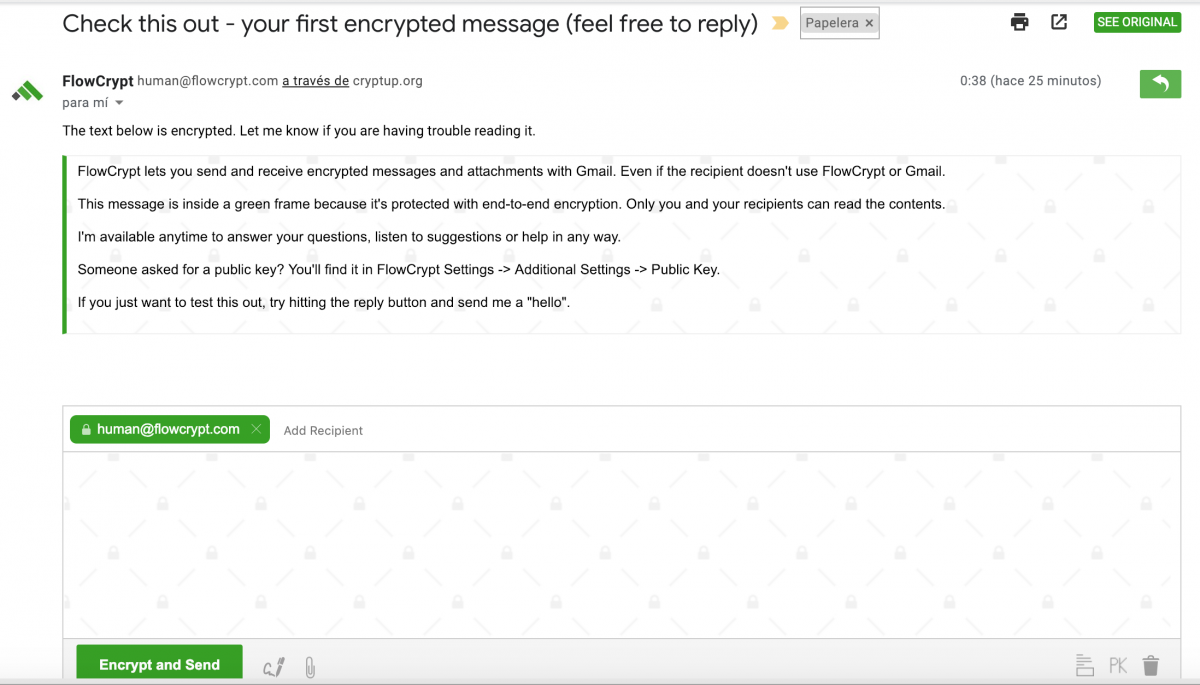Attach a file with the paperclip icon

point(310,667)
